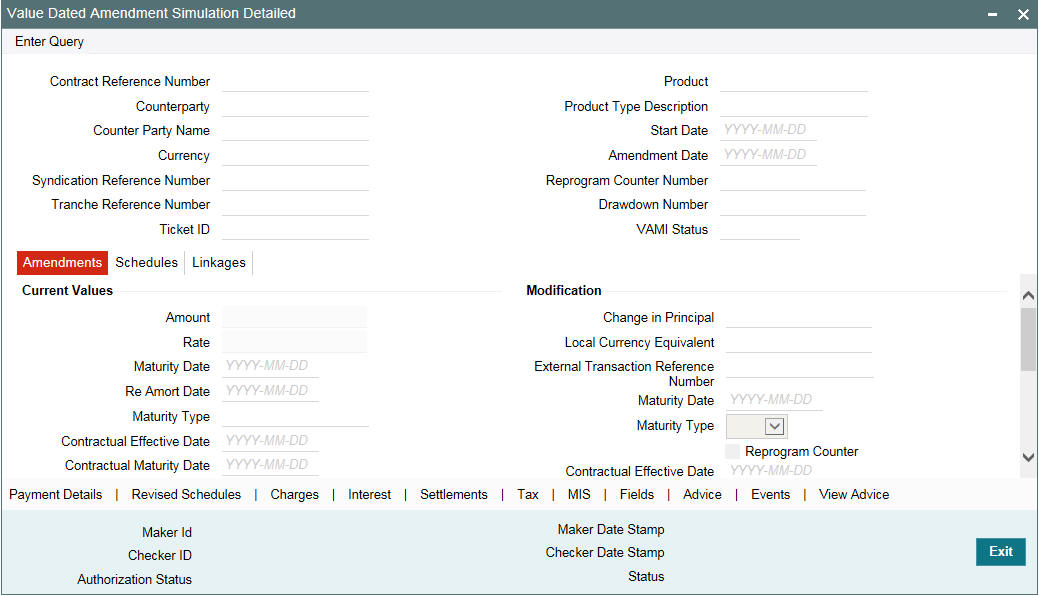Click the Tranche Reference Number field
This screenshot has height=596, width=1039.
[x=296, y=205]
